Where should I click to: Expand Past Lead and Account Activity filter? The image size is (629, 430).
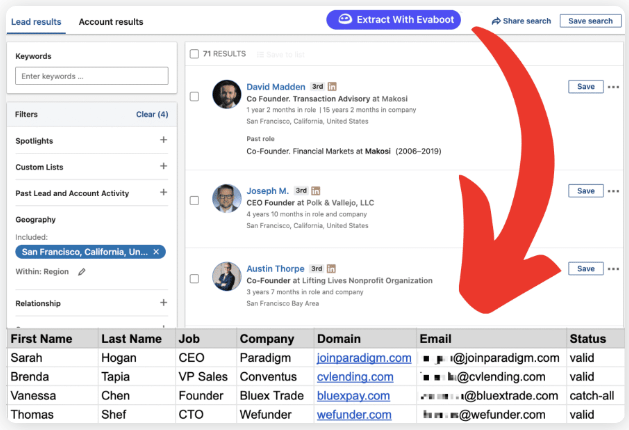click(163, 193)
